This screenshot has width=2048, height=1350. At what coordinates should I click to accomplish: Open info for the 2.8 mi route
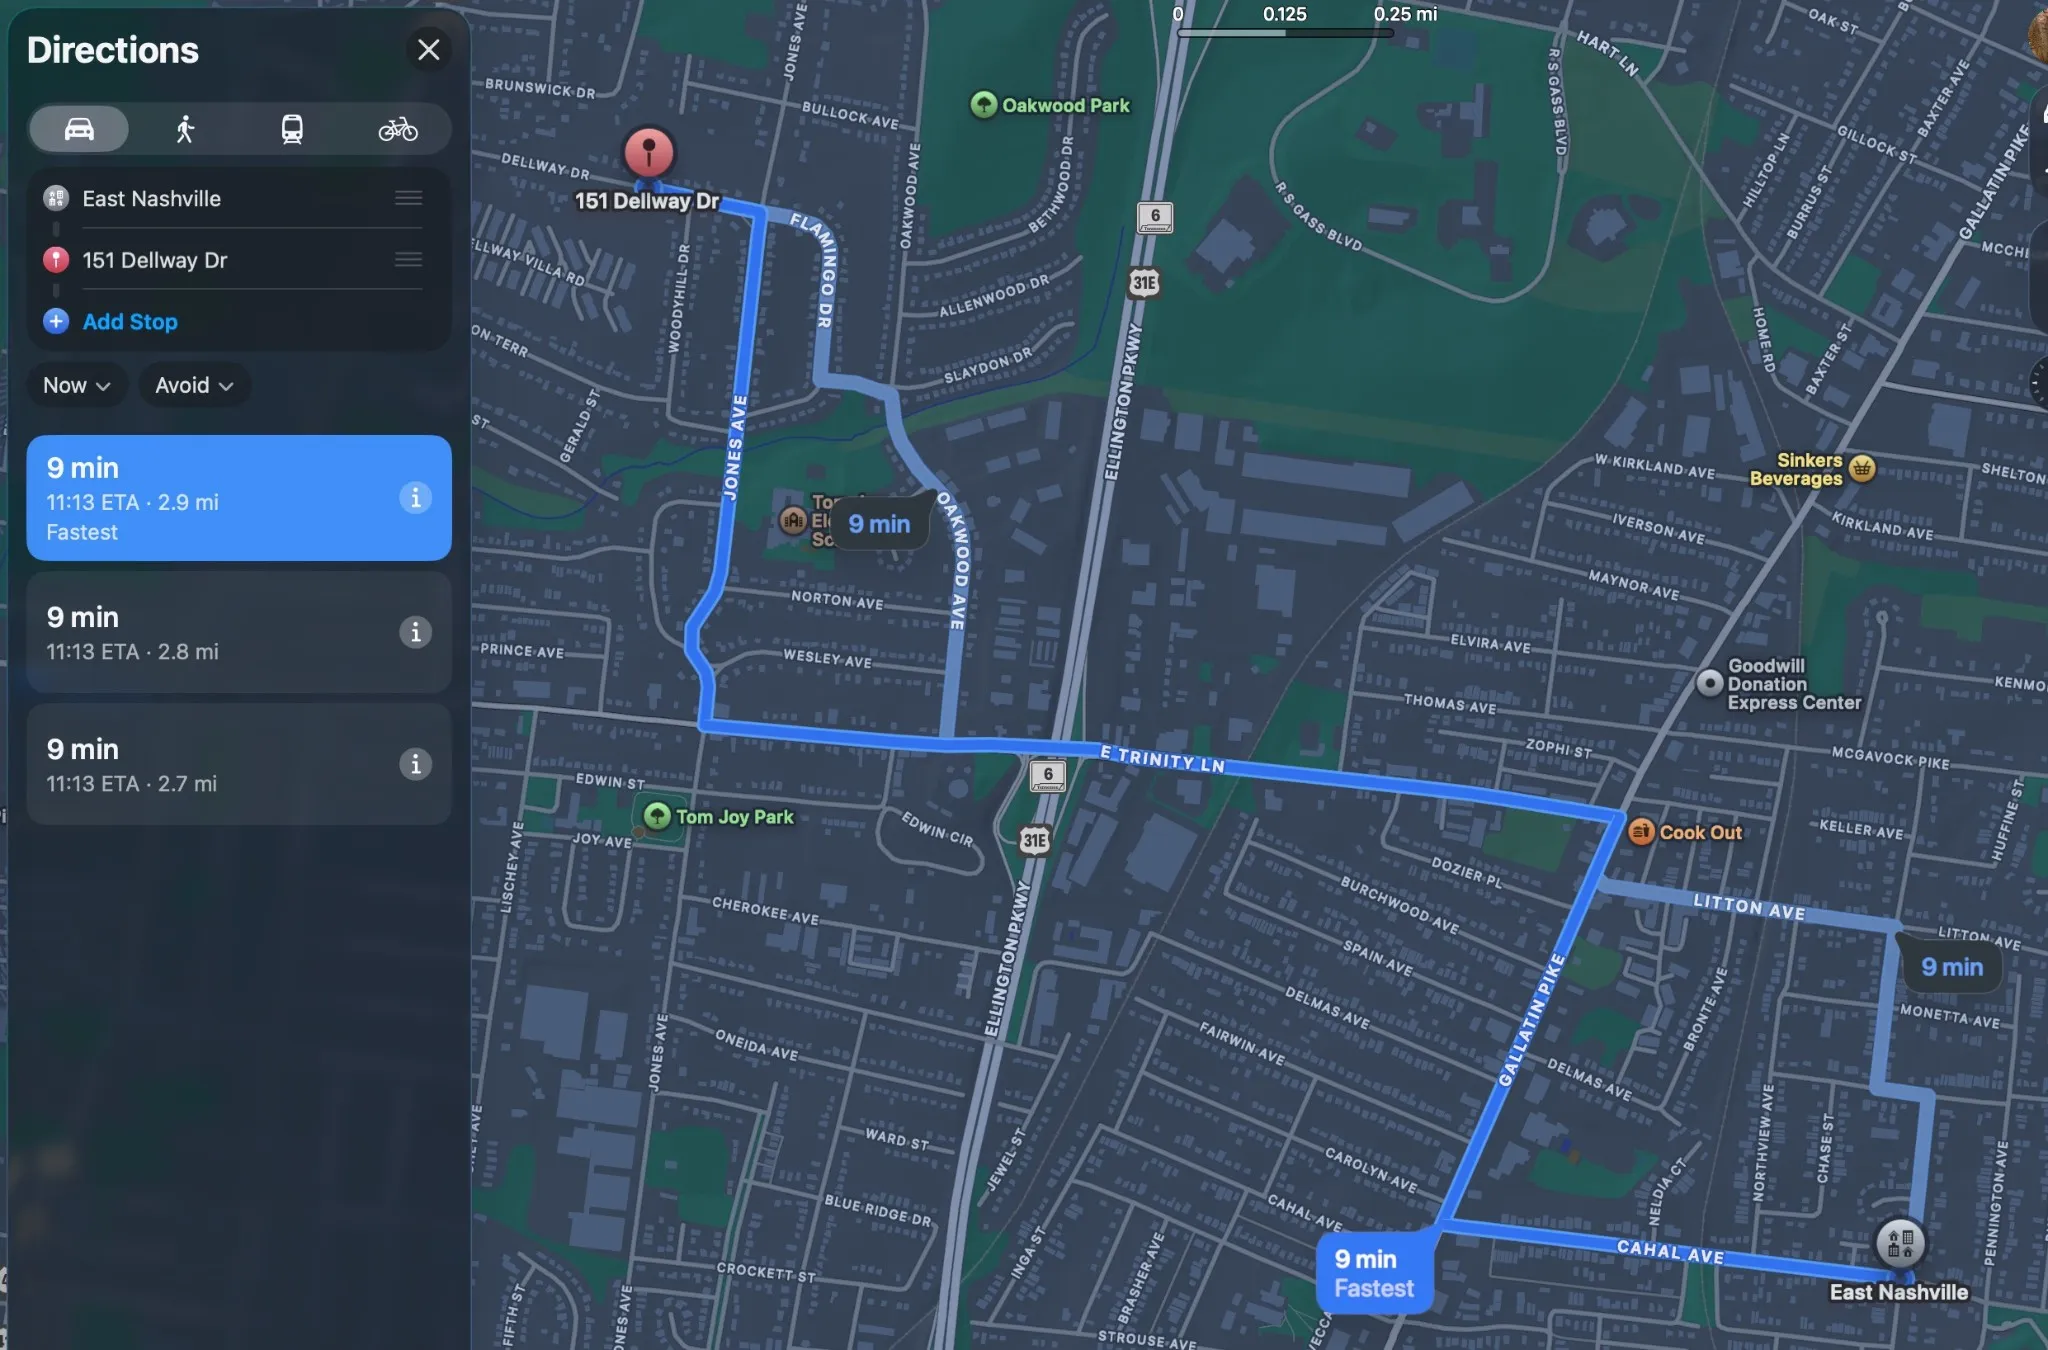(415, 632)
